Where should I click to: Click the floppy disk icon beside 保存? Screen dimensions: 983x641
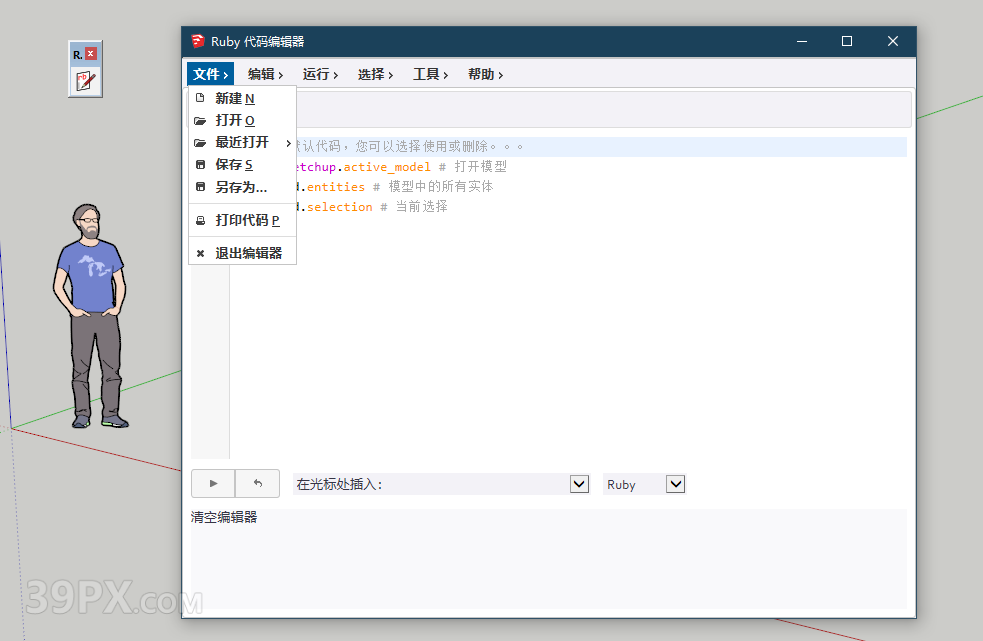tap(201, 165)
